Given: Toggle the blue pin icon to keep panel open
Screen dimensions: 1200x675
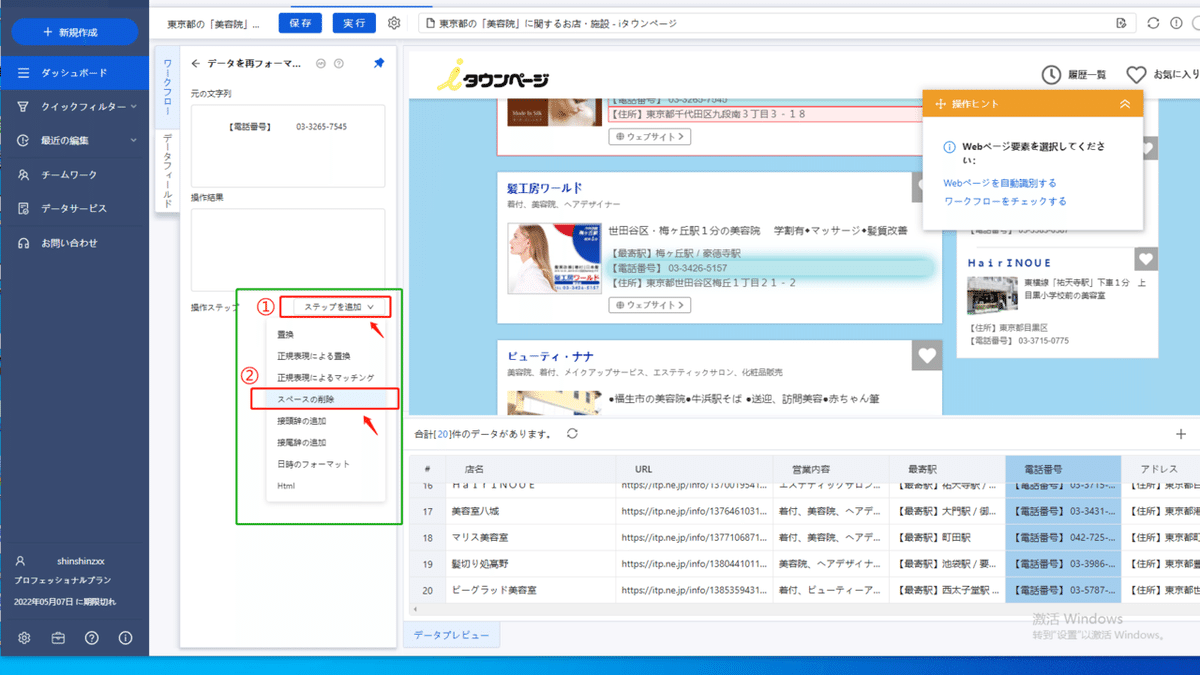Looking at the screenshot, I should point(378,62).
